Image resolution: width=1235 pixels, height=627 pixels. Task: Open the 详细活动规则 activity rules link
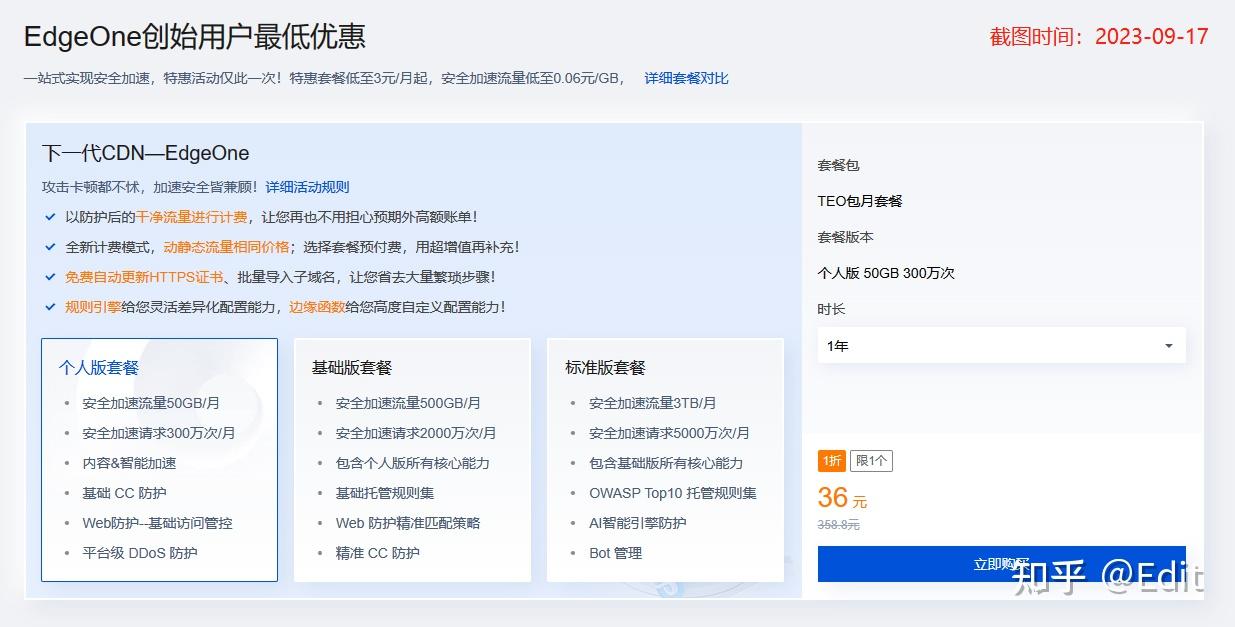[308, 187]
